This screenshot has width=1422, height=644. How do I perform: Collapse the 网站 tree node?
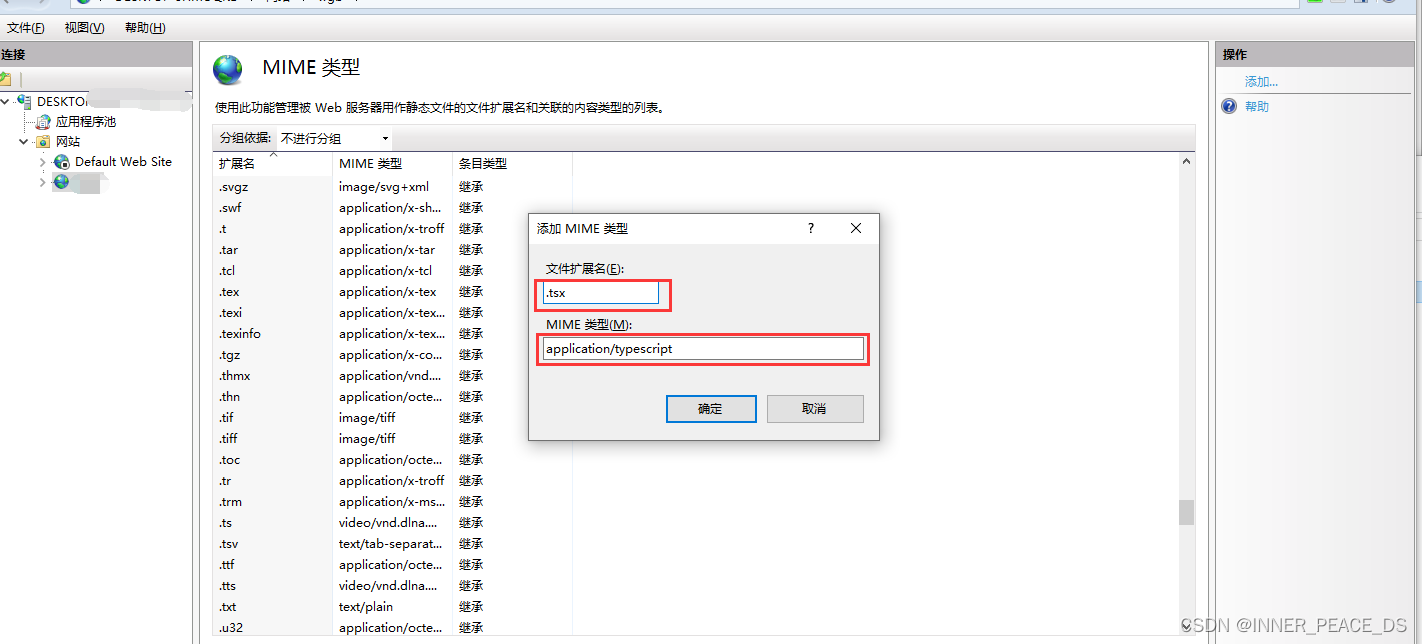pos(24,142)
